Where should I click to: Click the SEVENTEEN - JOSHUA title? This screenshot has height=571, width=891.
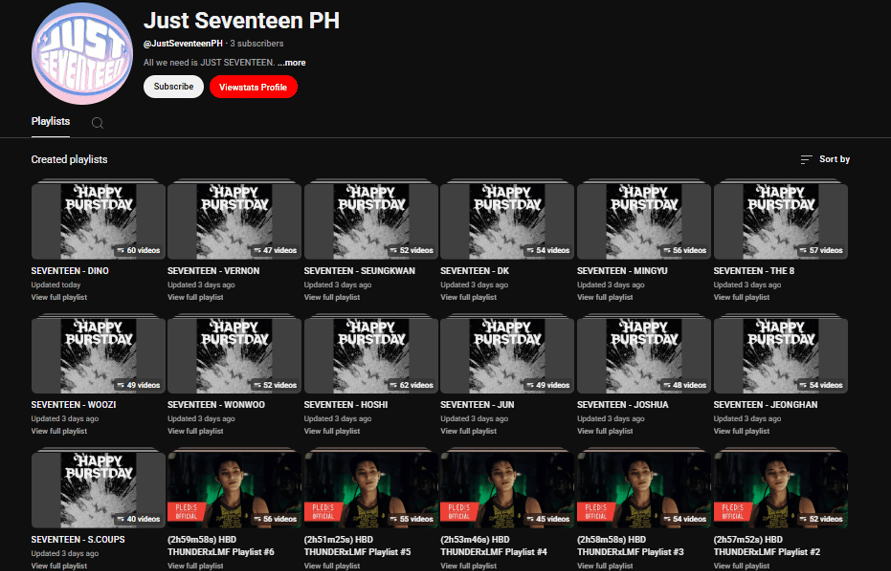(623, 405)
